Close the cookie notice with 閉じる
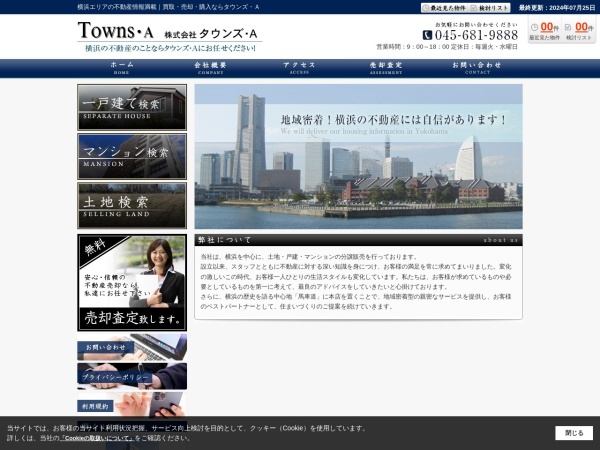600x450 pixels. (574, 433)
